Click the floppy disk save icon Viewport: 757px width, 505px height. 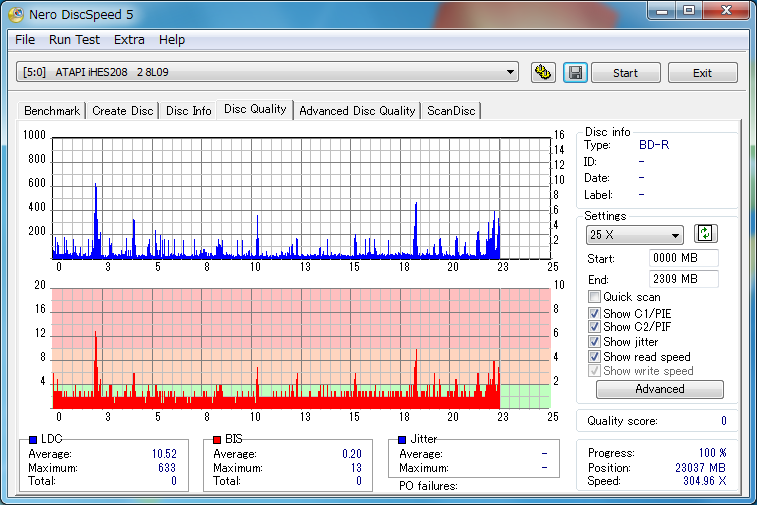pos(575,72)
